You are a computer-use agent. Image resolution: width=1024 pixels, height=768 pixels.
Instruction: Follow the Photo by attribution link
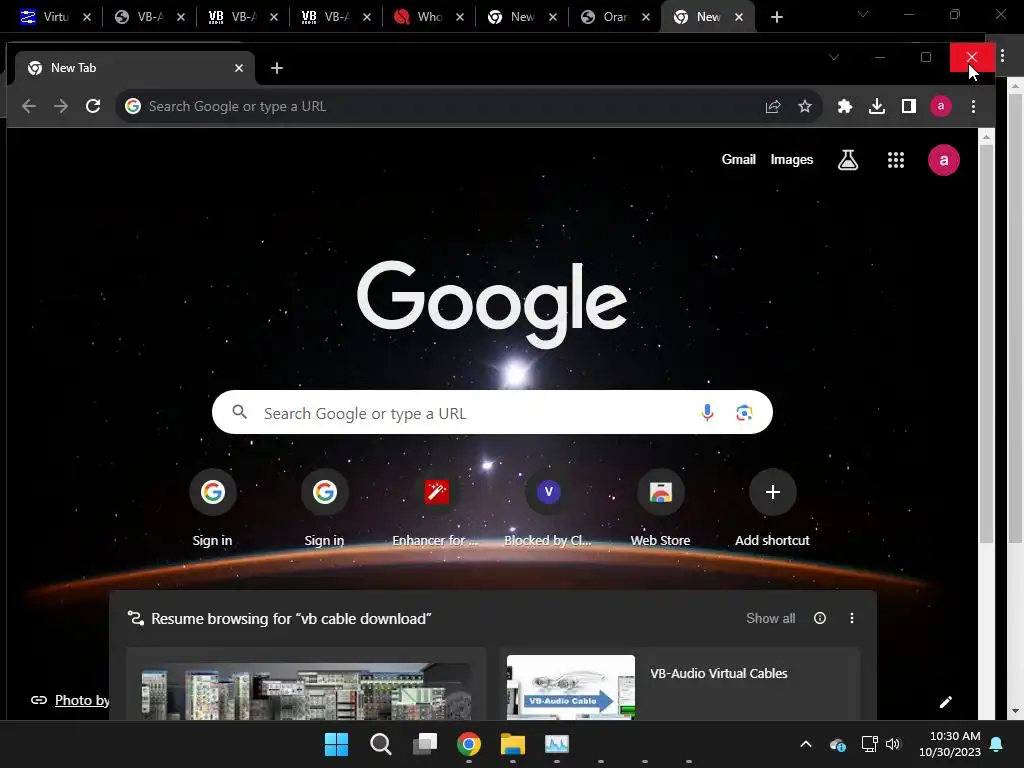pyautogui.click(x=82, y=700)
